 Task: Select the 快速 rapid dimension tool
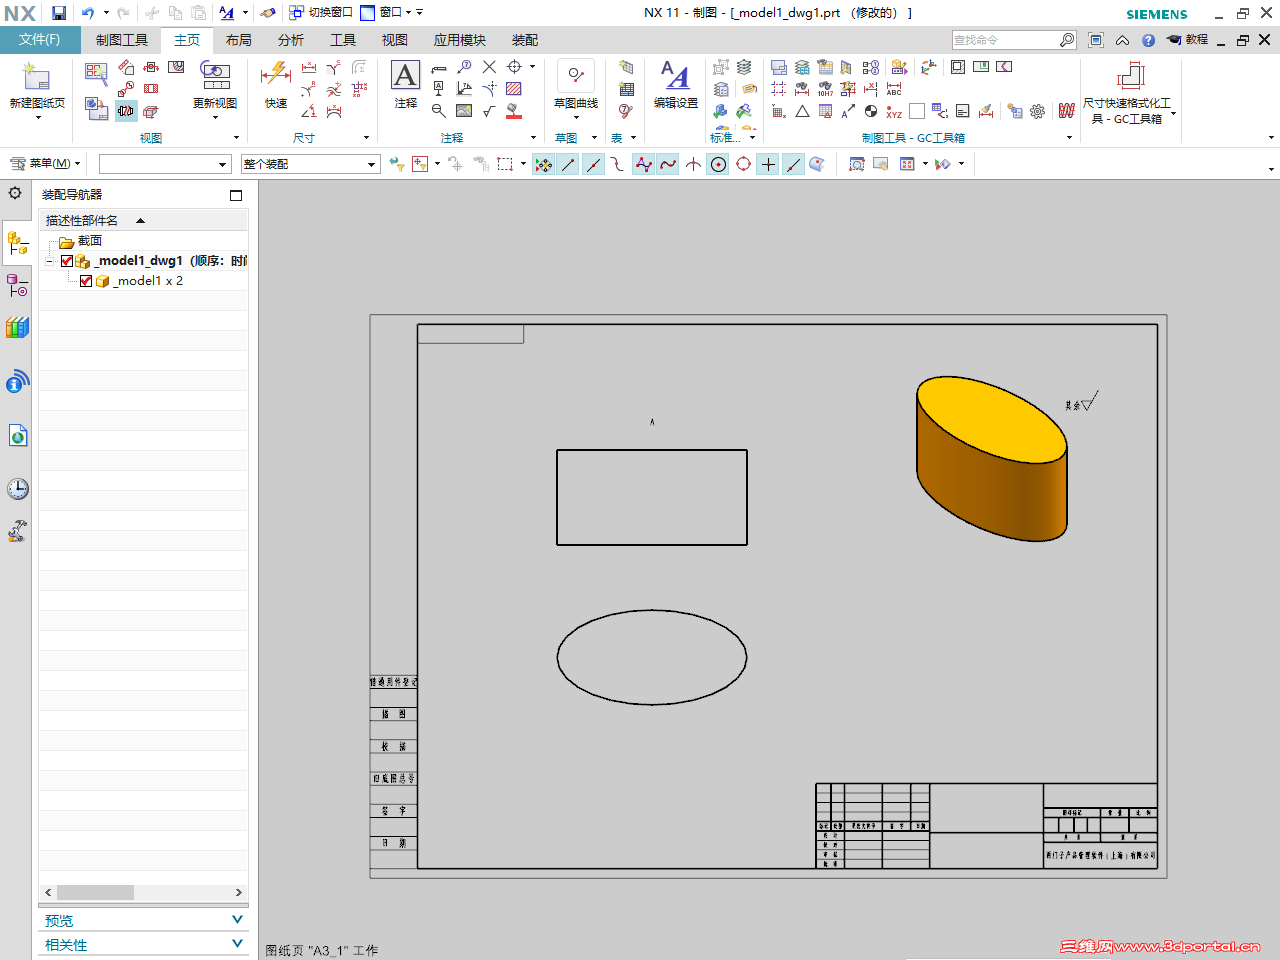coord(275,76)
